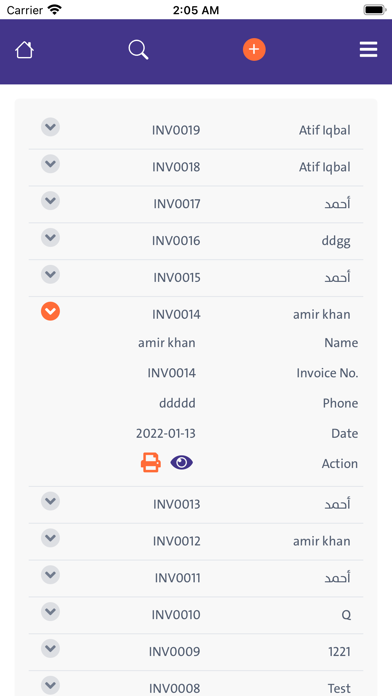Print invoice INV0014 with printer icon

coord(151,463)
